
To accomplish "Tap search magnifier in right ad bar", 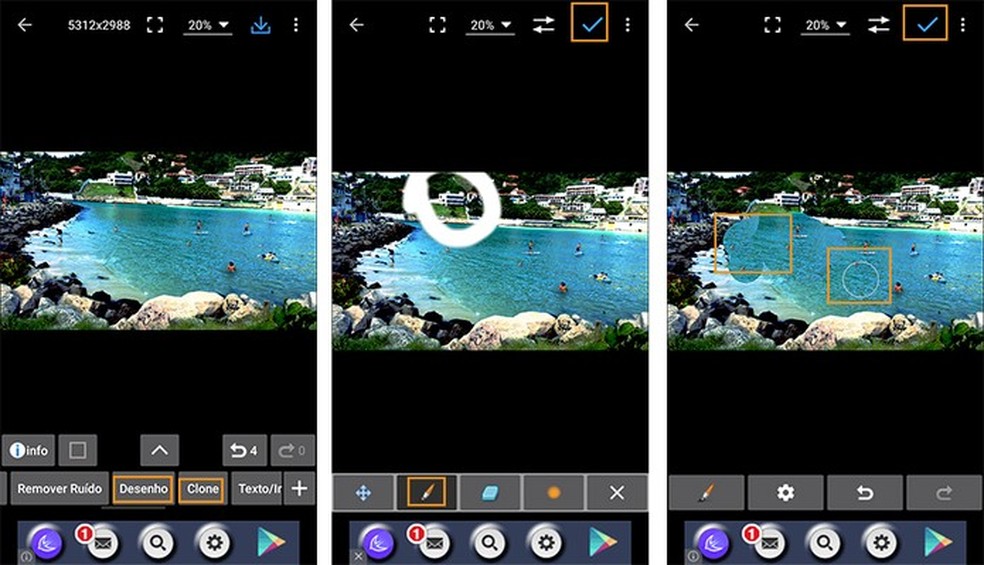I will [825, 542].
